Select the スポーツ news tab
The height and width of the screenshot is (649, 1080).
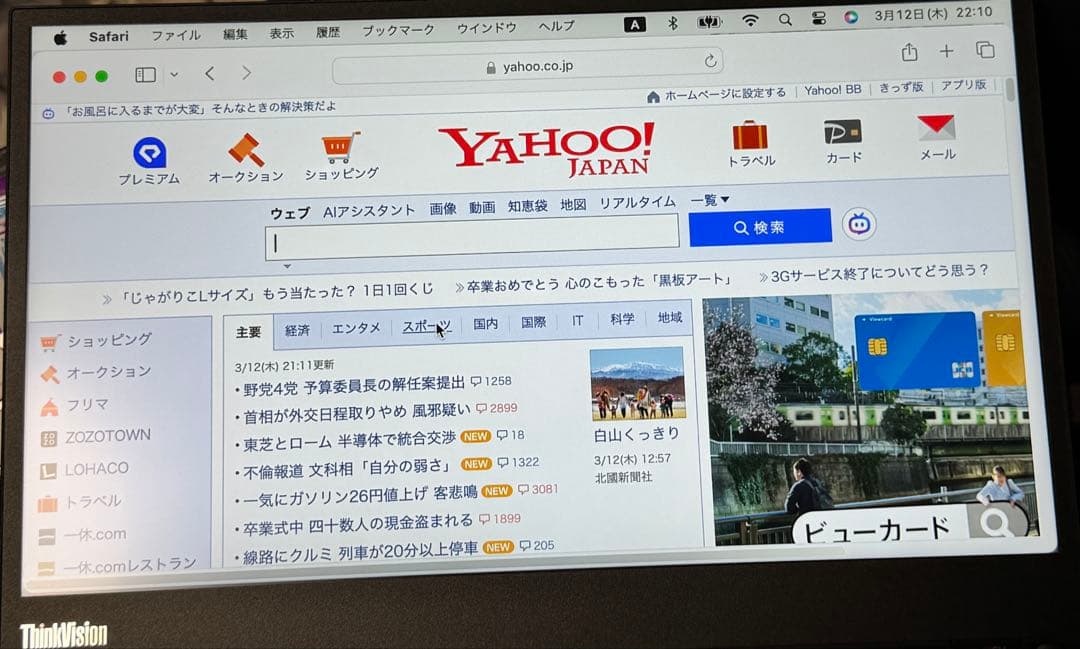click(x=426, y=326)
